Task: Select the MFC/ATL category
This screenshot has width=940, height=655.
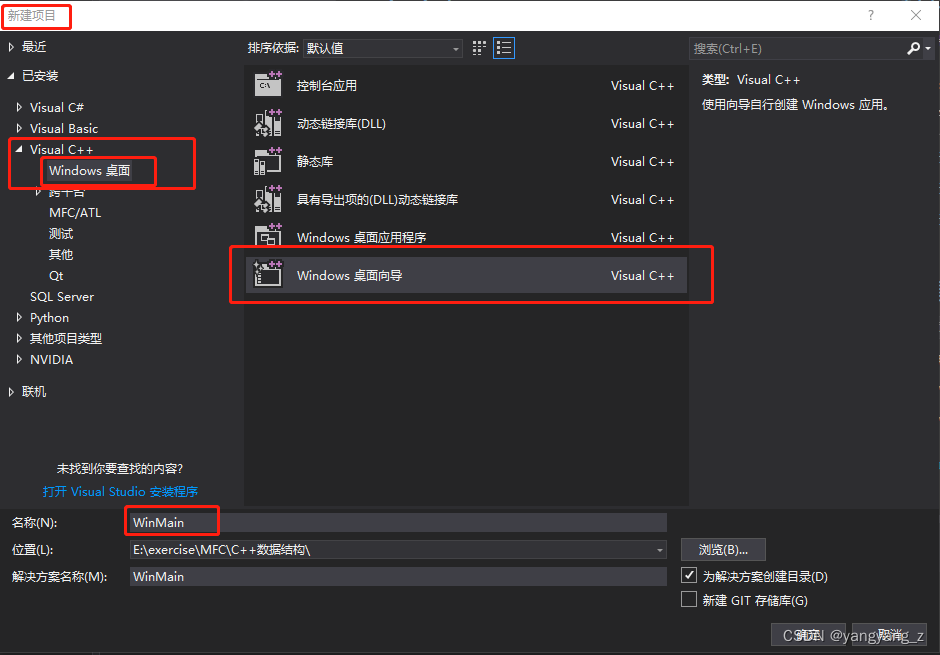Action: (75, 213)
